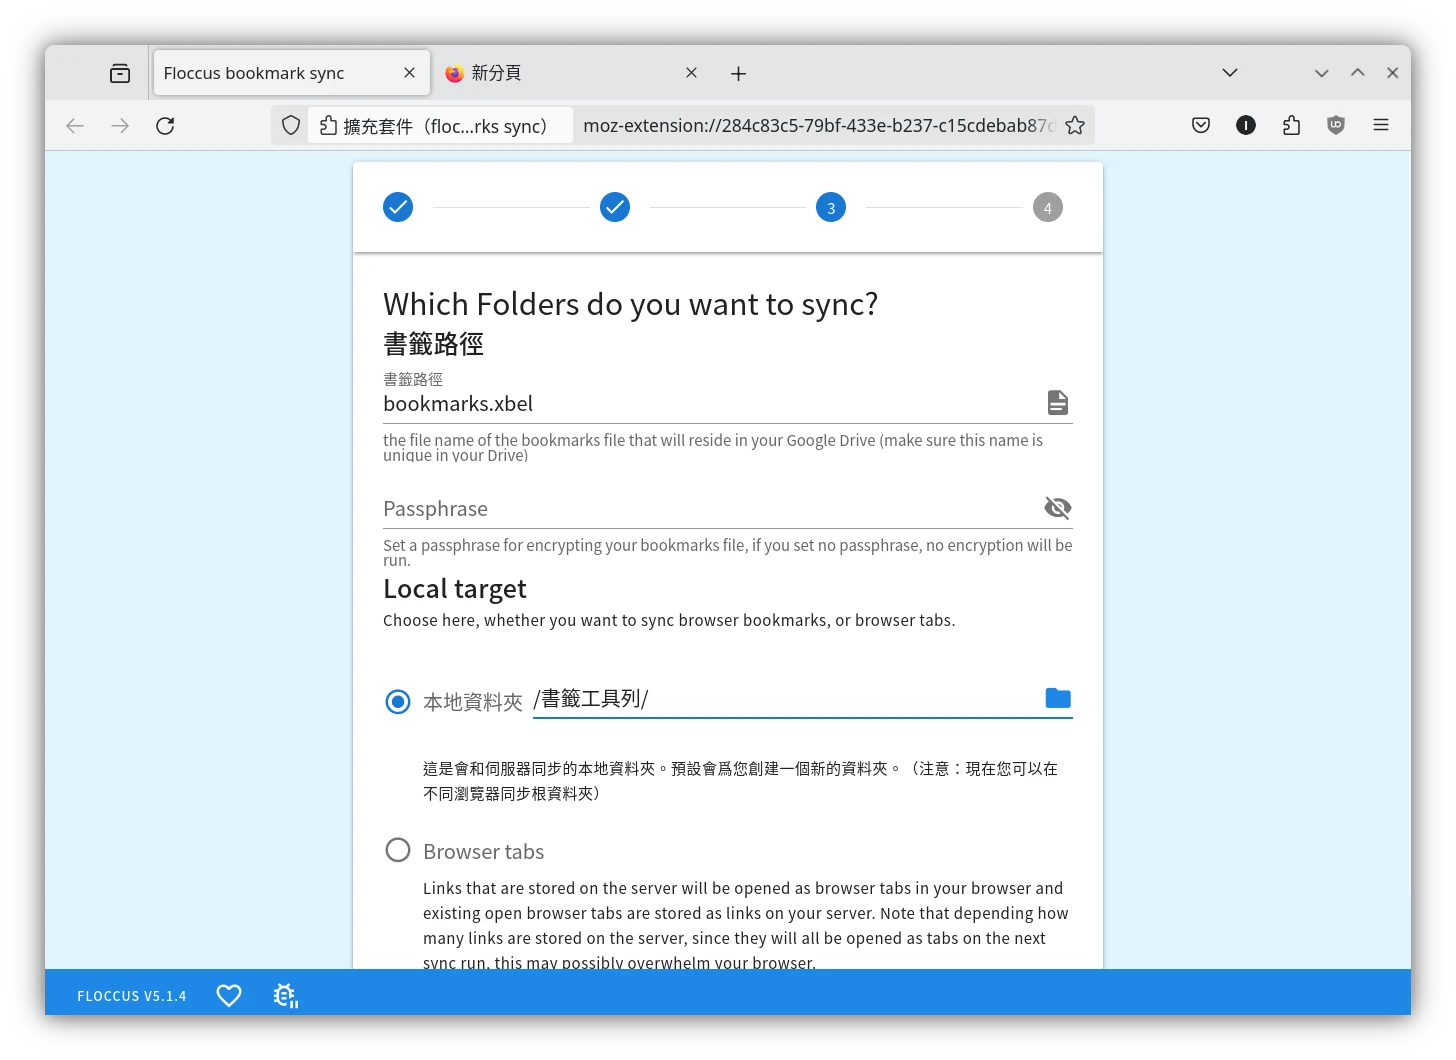Open the Firefox View button left of the tabs
This screenshot has height=1060, width=1456.
coord(120,73)
